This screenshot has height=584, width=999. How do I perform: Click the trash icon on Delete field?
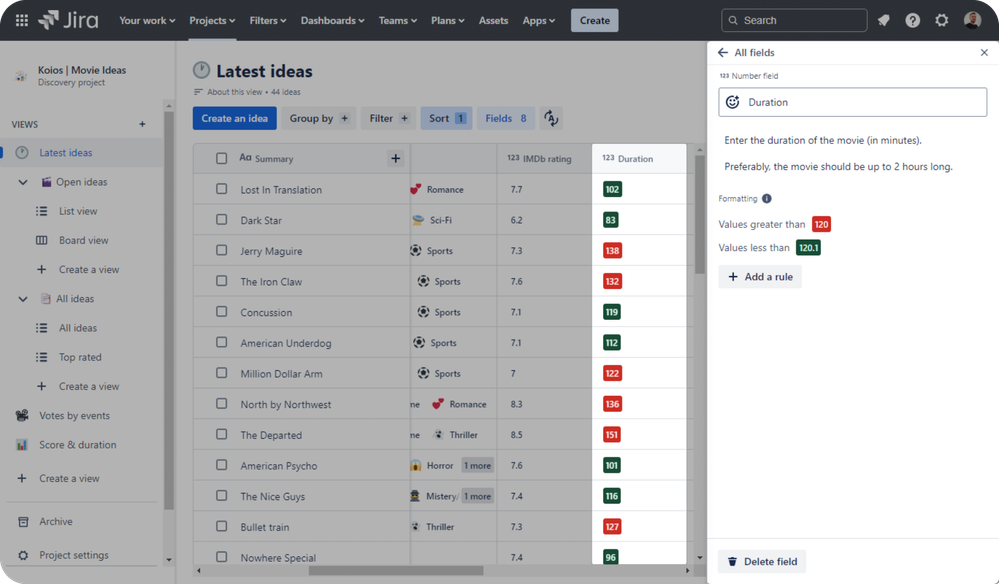[732, 561]
